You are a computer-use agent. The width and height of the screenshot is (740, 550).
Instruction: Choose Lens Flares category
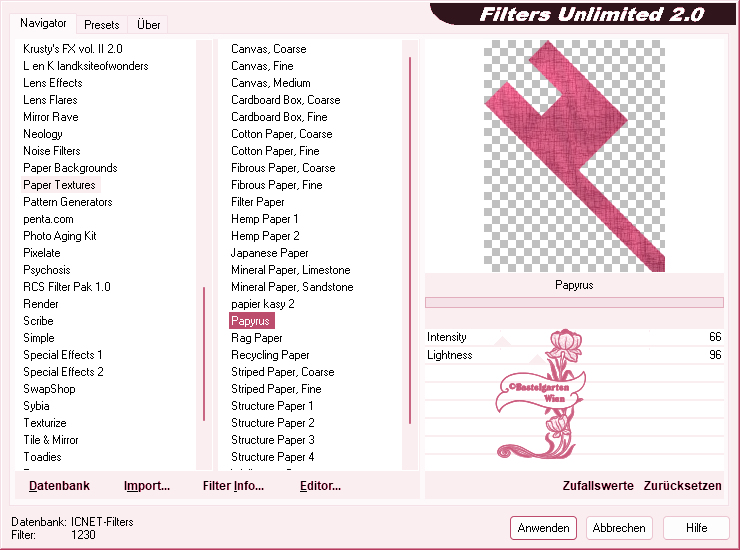[50, 100]
